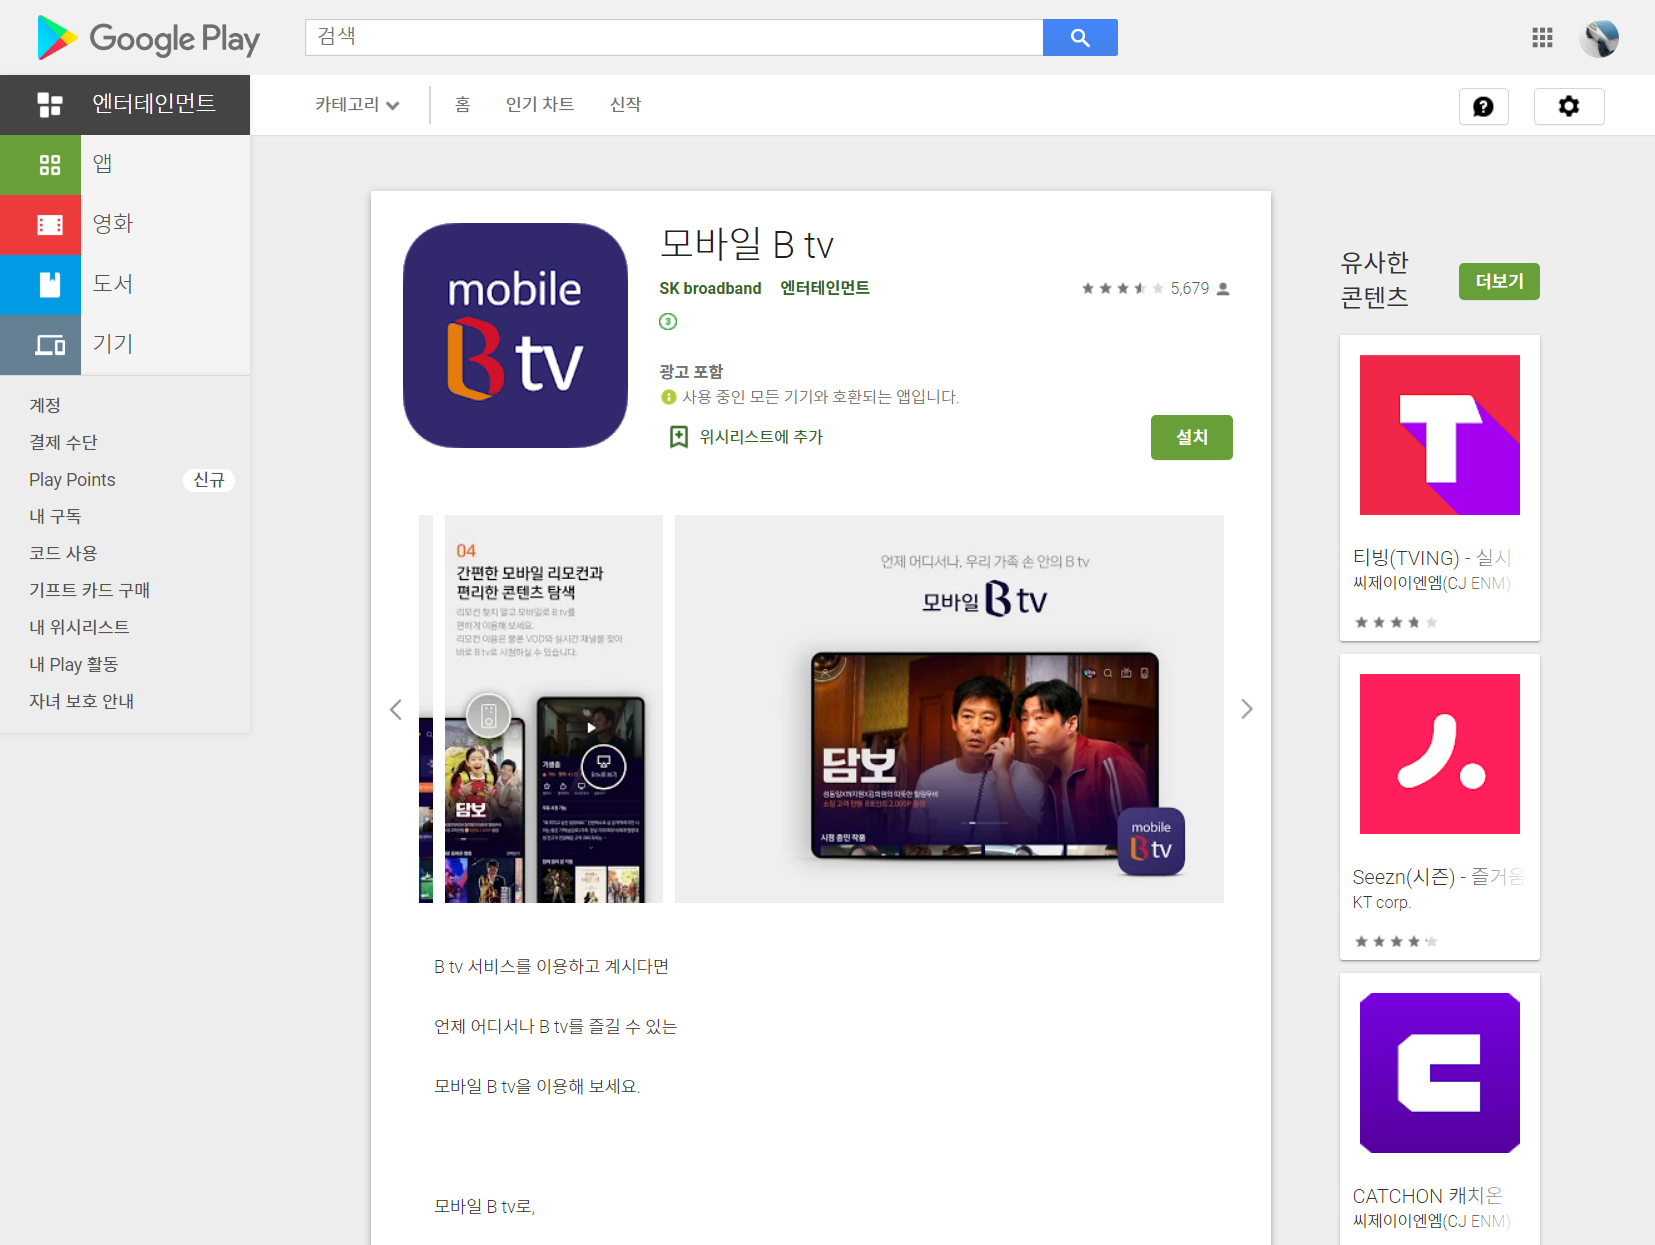The height and width of the screenshot is (1245, 1655).
Task: Open 내 Play 활동 in the sidebar
Action: point(73,664)
